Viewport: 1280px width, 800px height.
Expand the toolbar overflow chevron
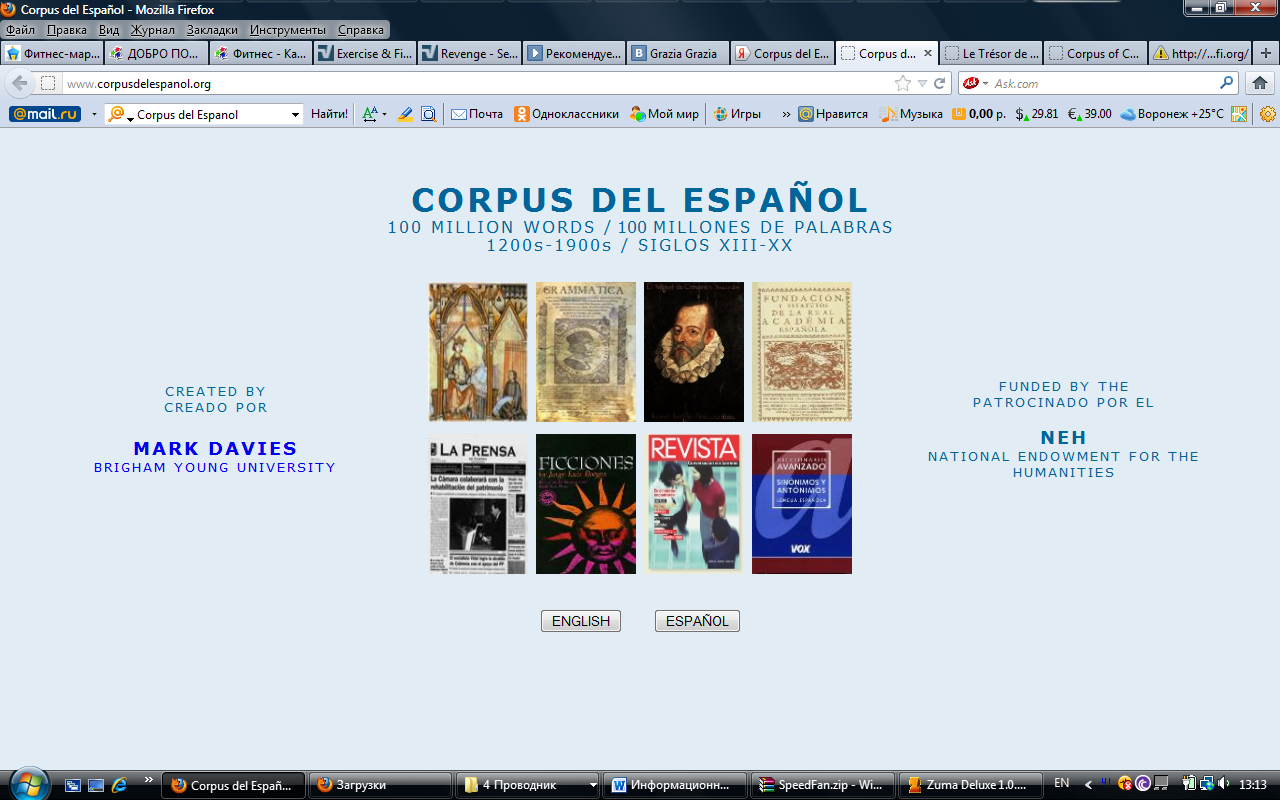click(x=786, y=114)
